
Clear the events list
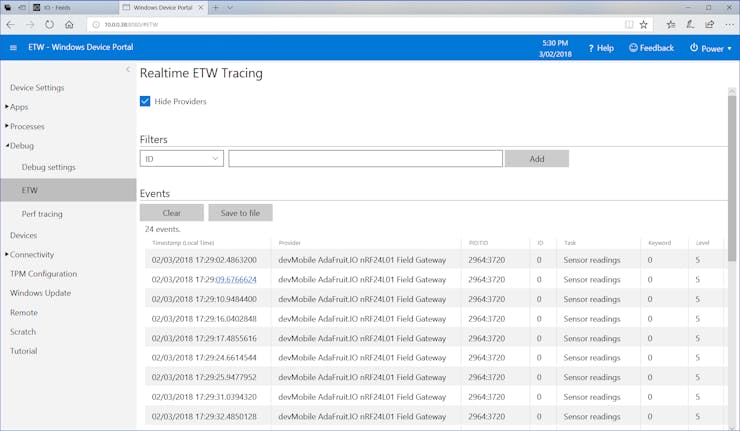point(172,213)
